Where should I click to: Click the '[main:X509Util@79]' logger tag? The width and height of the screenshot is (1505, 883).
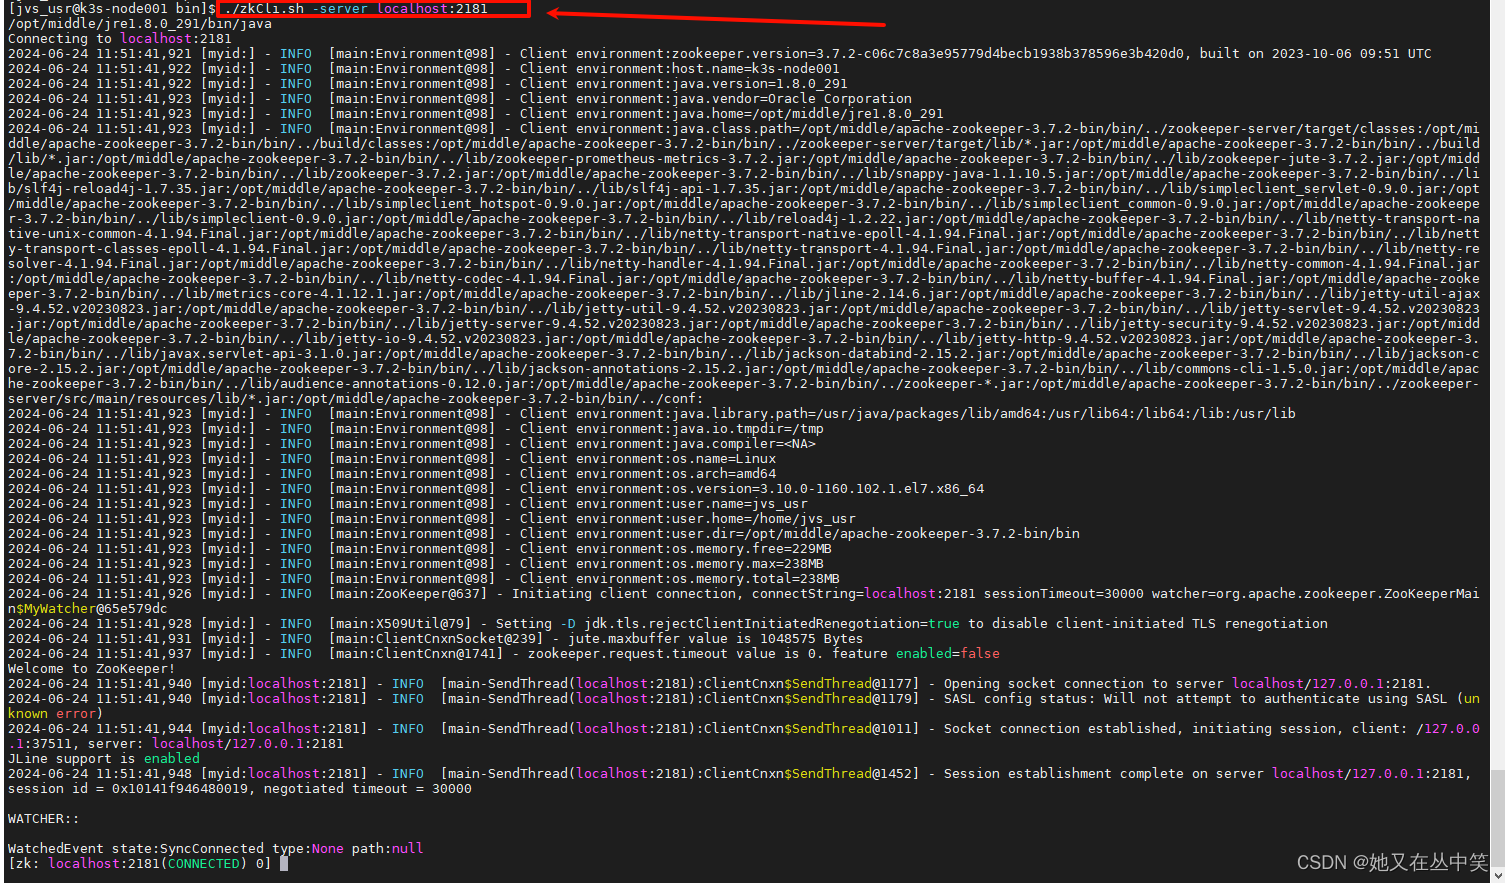[x=400, y=623]
